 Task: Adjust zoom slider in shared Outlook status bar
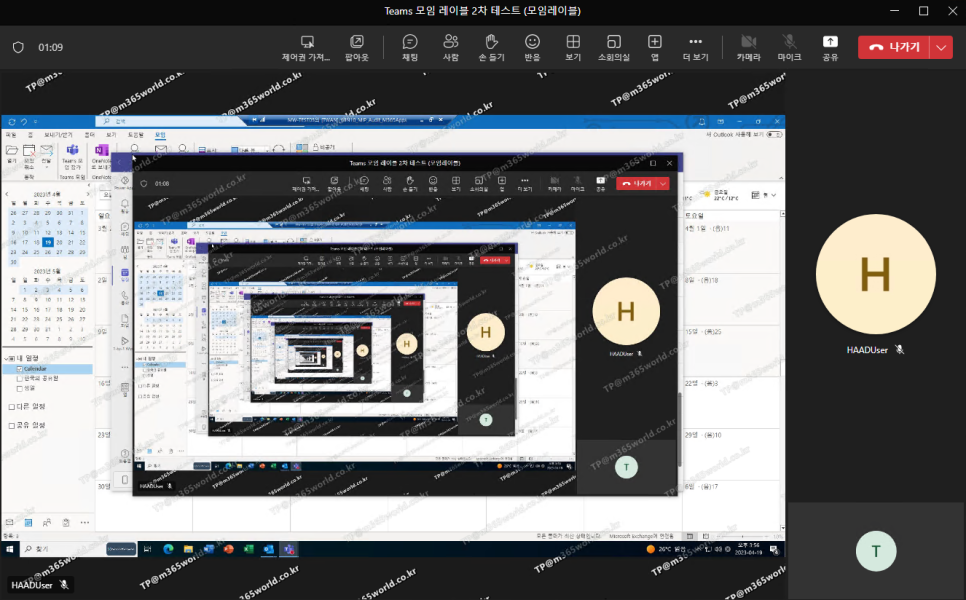[x=742, y=537]
